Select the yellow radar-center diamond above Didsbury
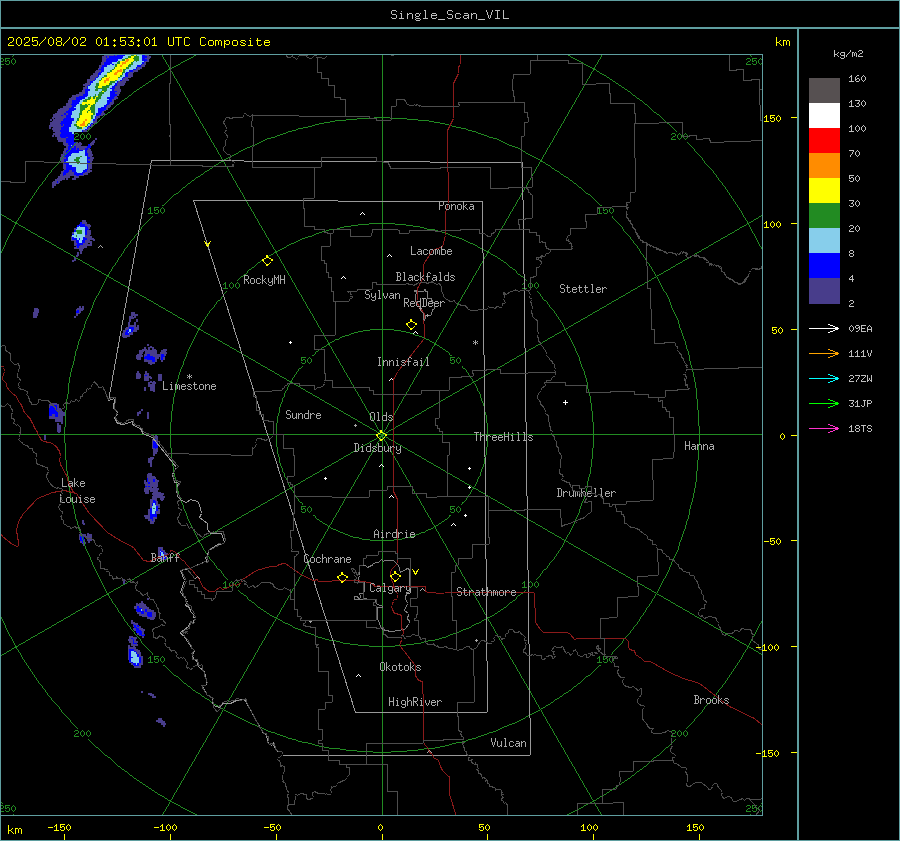 click(x=382, y=435)
